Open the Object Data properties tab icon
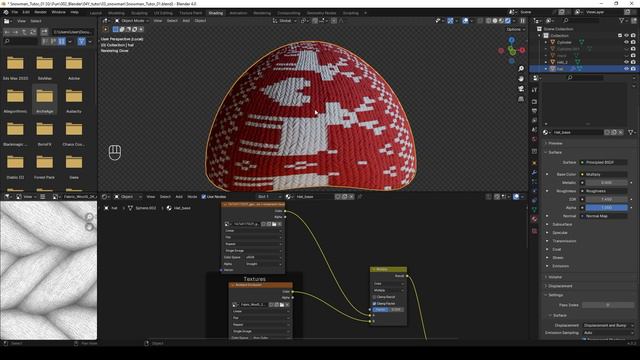 534,209
